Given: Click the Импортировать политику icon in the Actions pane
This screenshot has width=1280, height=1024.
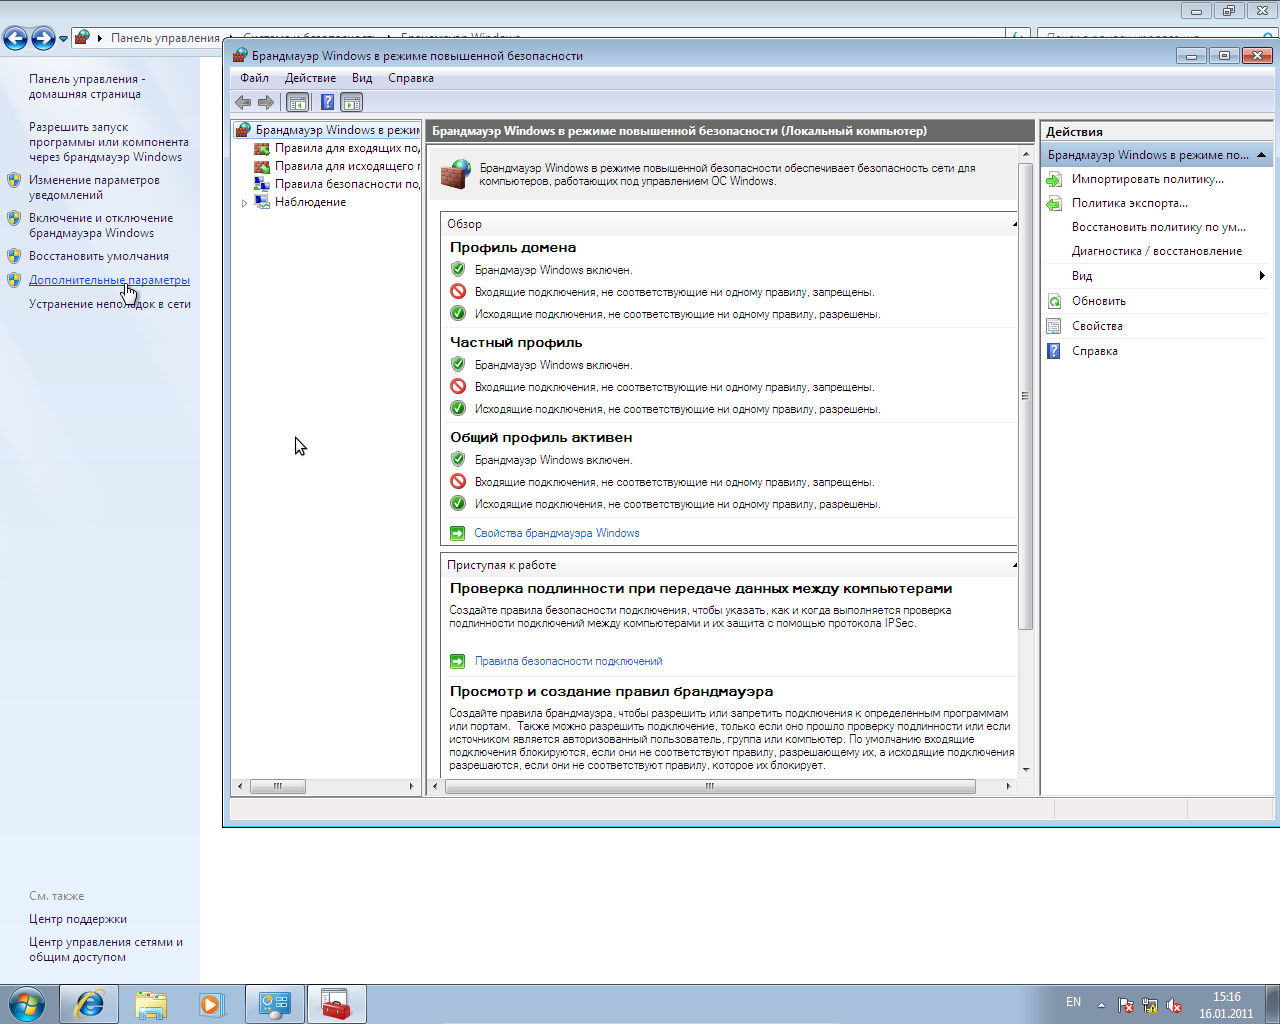Looking at the screenshot, I should point(1054,179).
